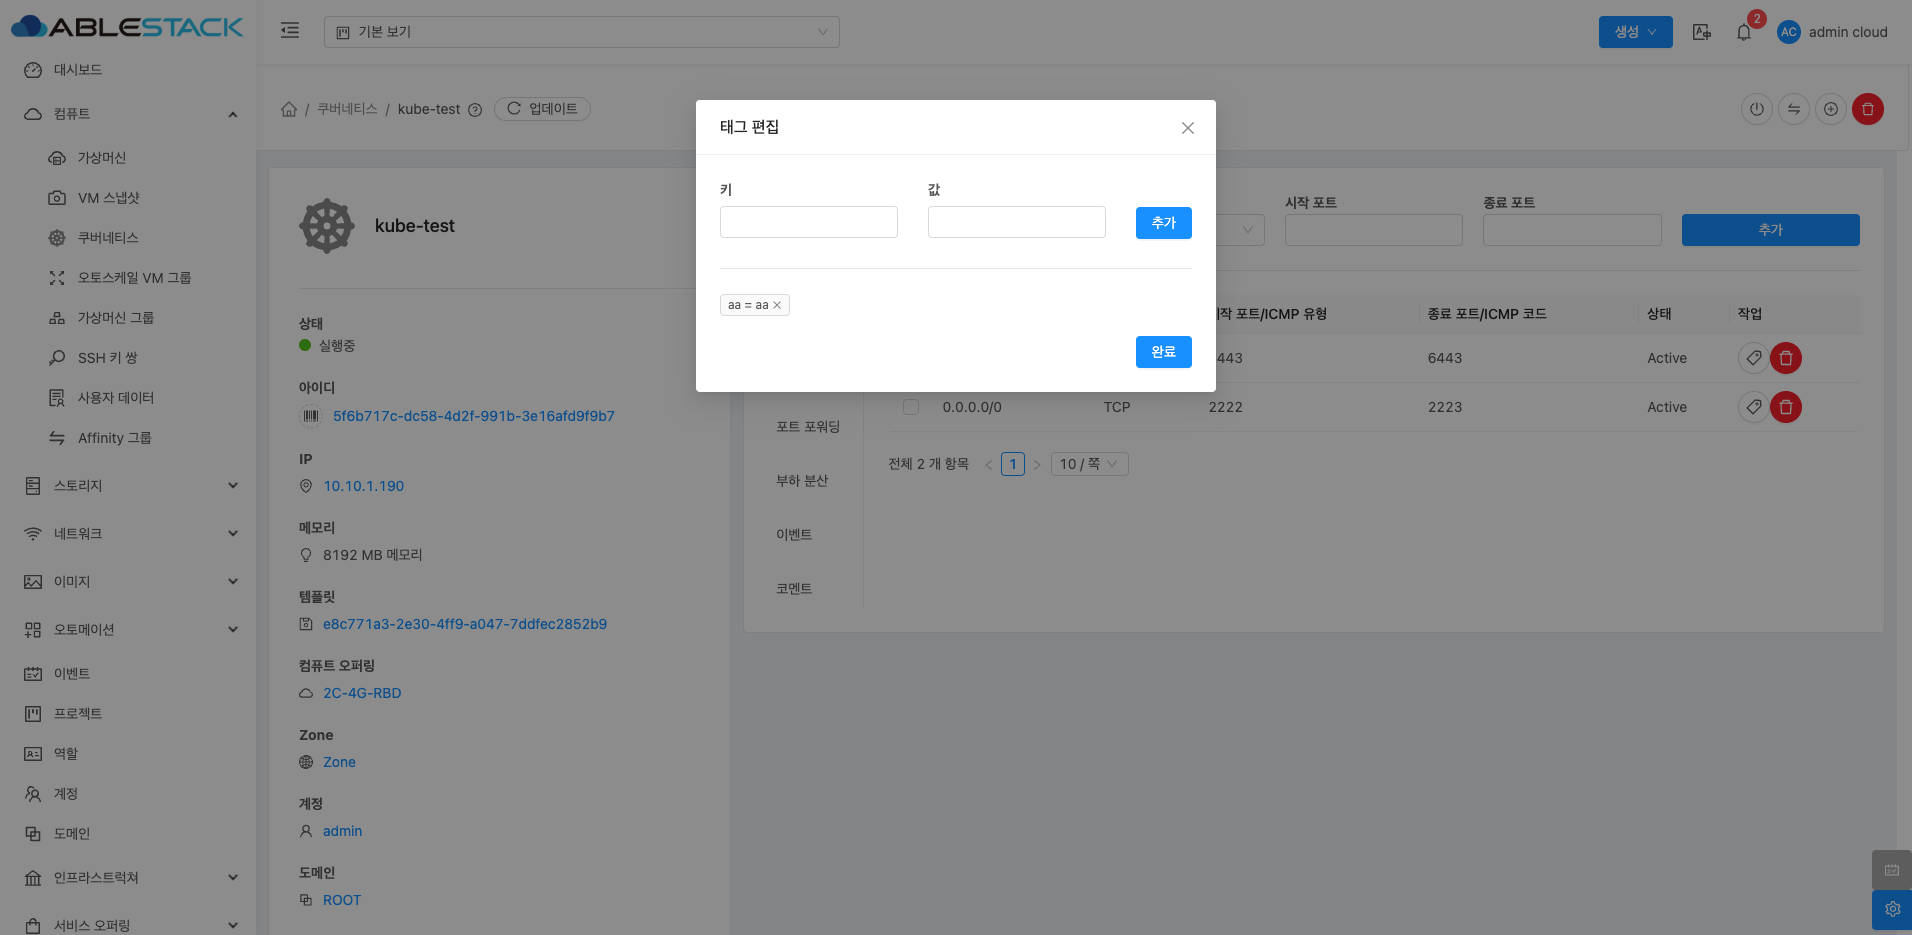
Task: Click the red delete cluster icon
Action: coord(1867,109)
